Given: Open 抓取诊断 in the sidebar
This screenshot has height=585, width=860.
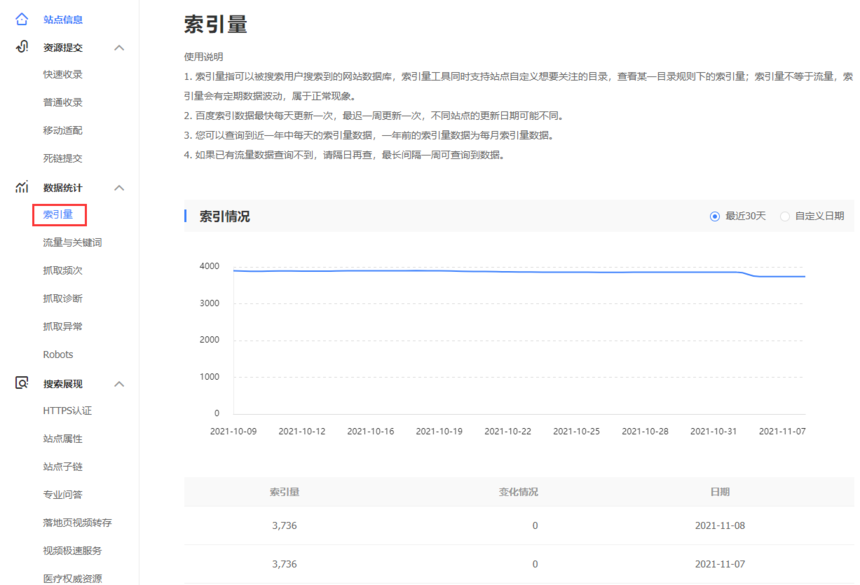Looking at the screenshot, I should coord(62,299).
